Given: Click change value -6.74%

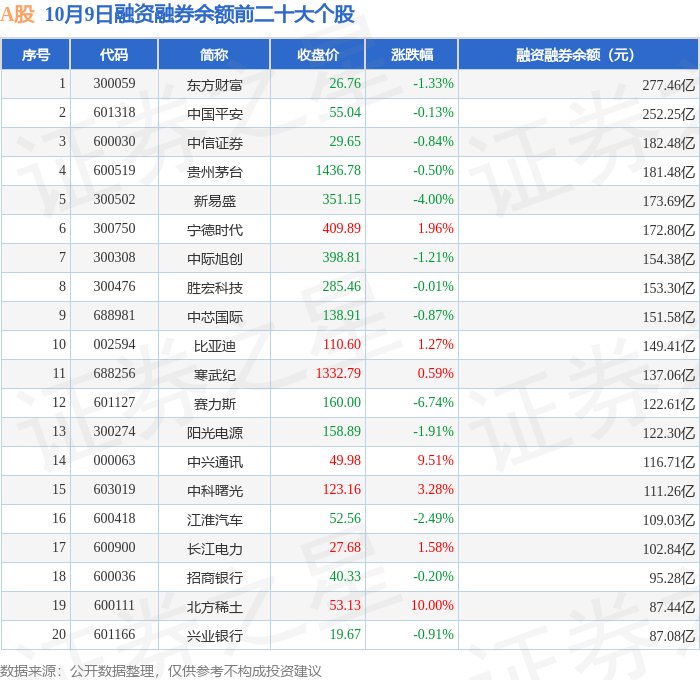Looking at the screenshot, I should 433,403.
